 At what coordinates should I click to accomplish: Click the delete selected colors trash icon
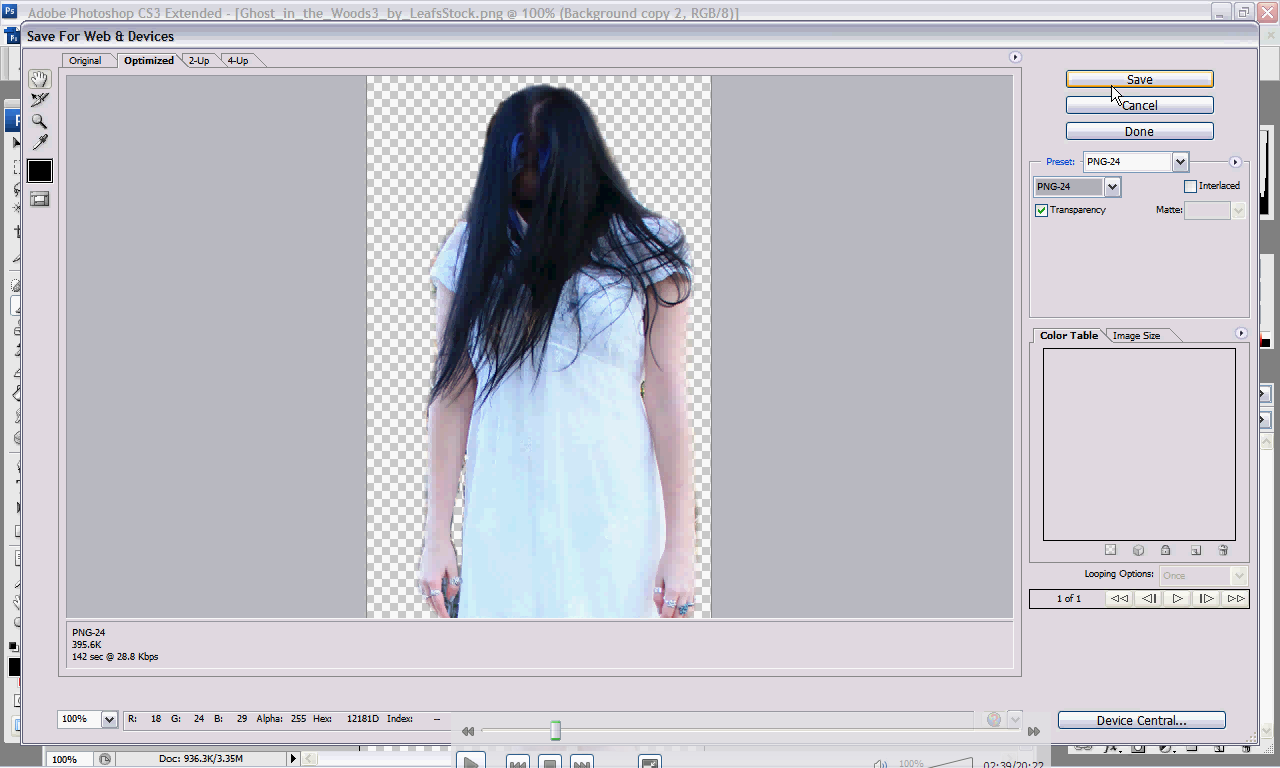(x=1223, y=550)
